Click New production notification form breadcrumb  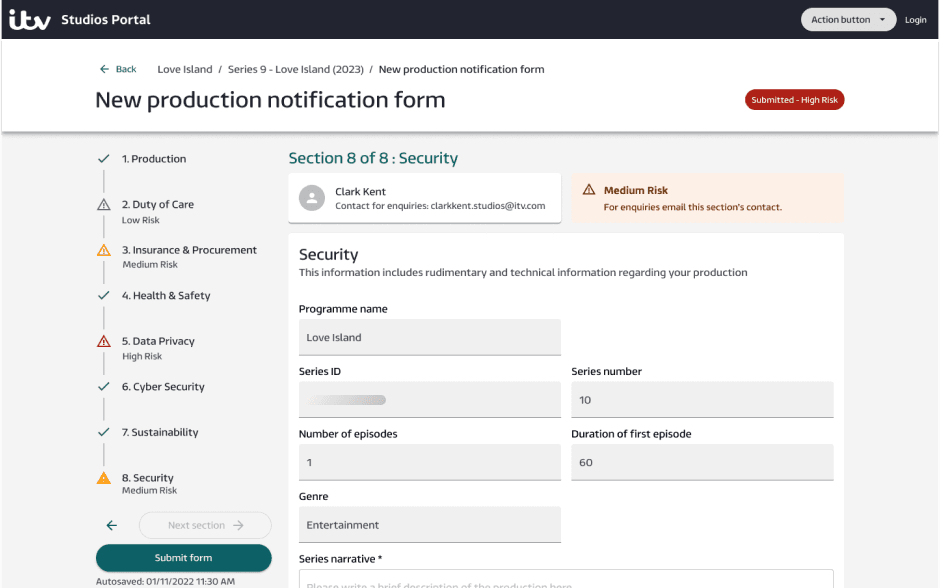click(x=462, y=69)
